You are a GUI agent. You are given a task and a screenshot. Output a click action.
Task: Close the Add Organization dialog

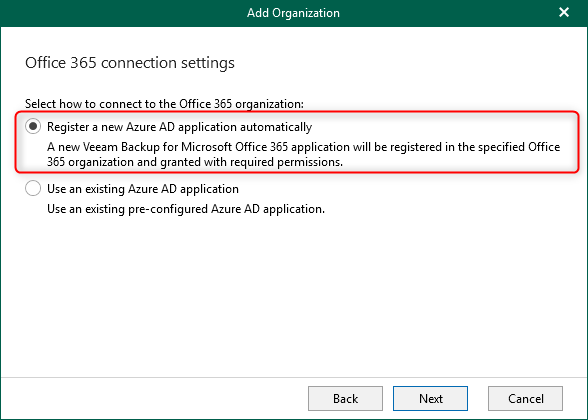(x=564, y=12)
